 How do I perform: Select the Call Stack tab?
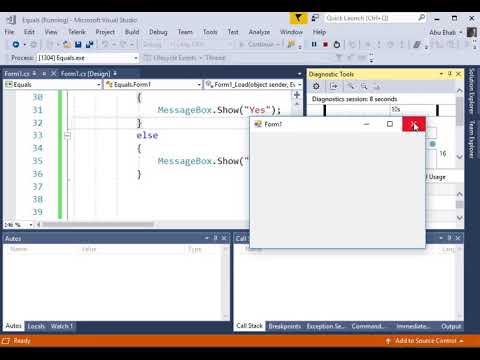250,326
